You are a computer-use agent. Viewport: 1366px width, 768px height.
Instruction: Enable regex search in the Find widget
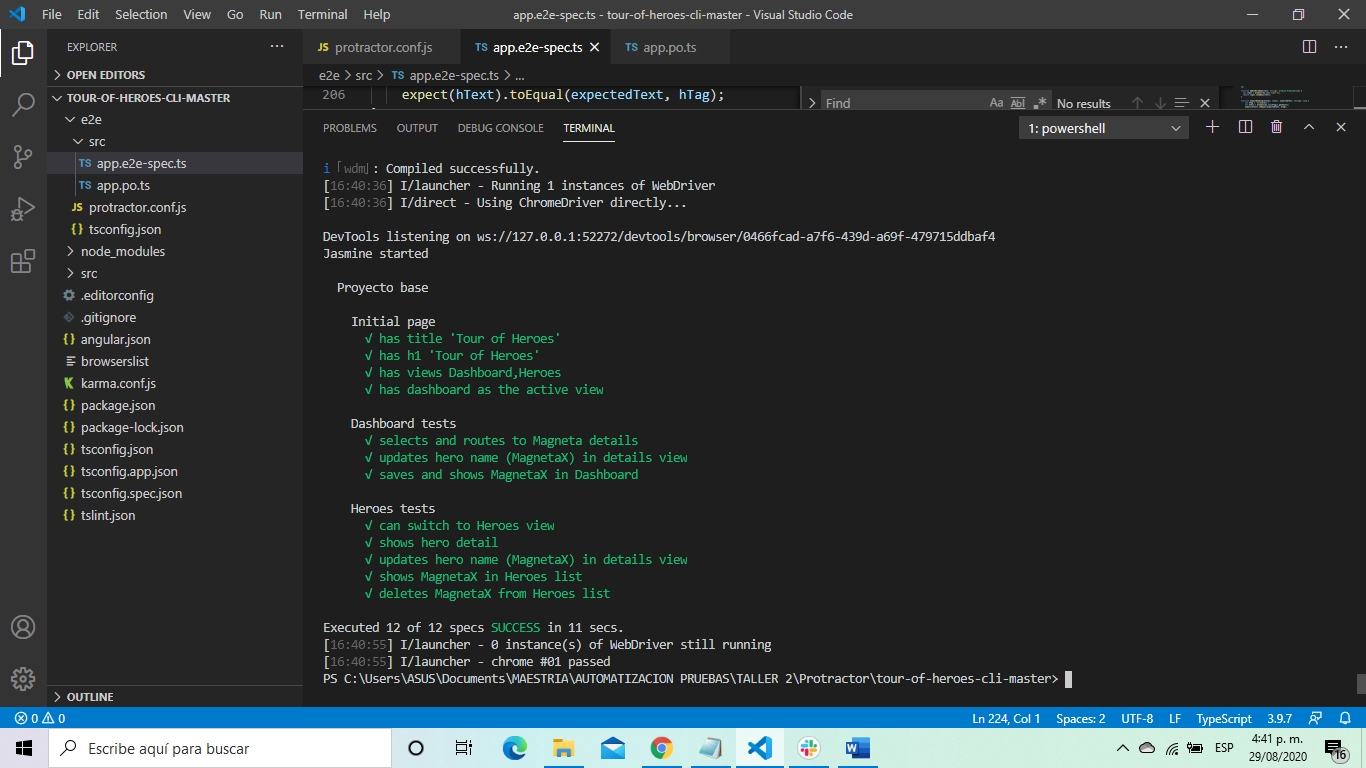[x=1038, y=102]
